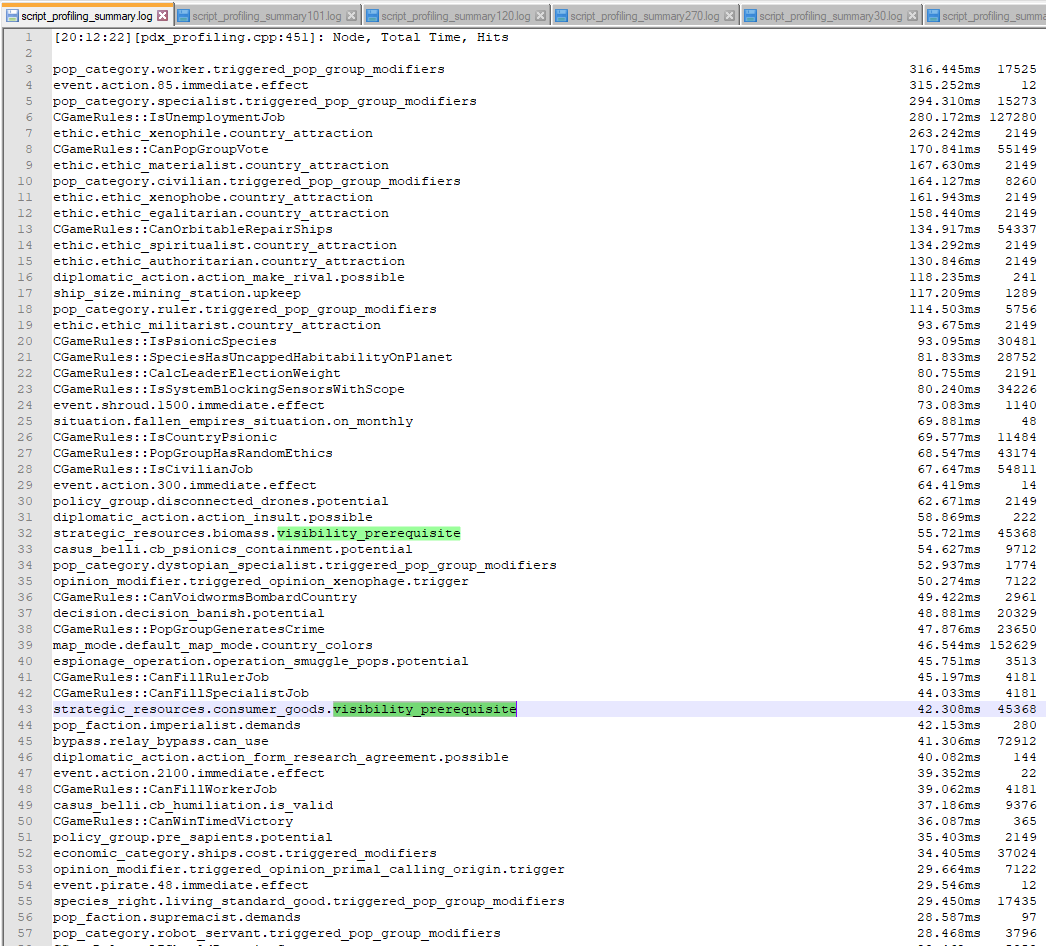Click the save icon on summary120.log tab
The image size is (1046, 946).
click(372, 15)
